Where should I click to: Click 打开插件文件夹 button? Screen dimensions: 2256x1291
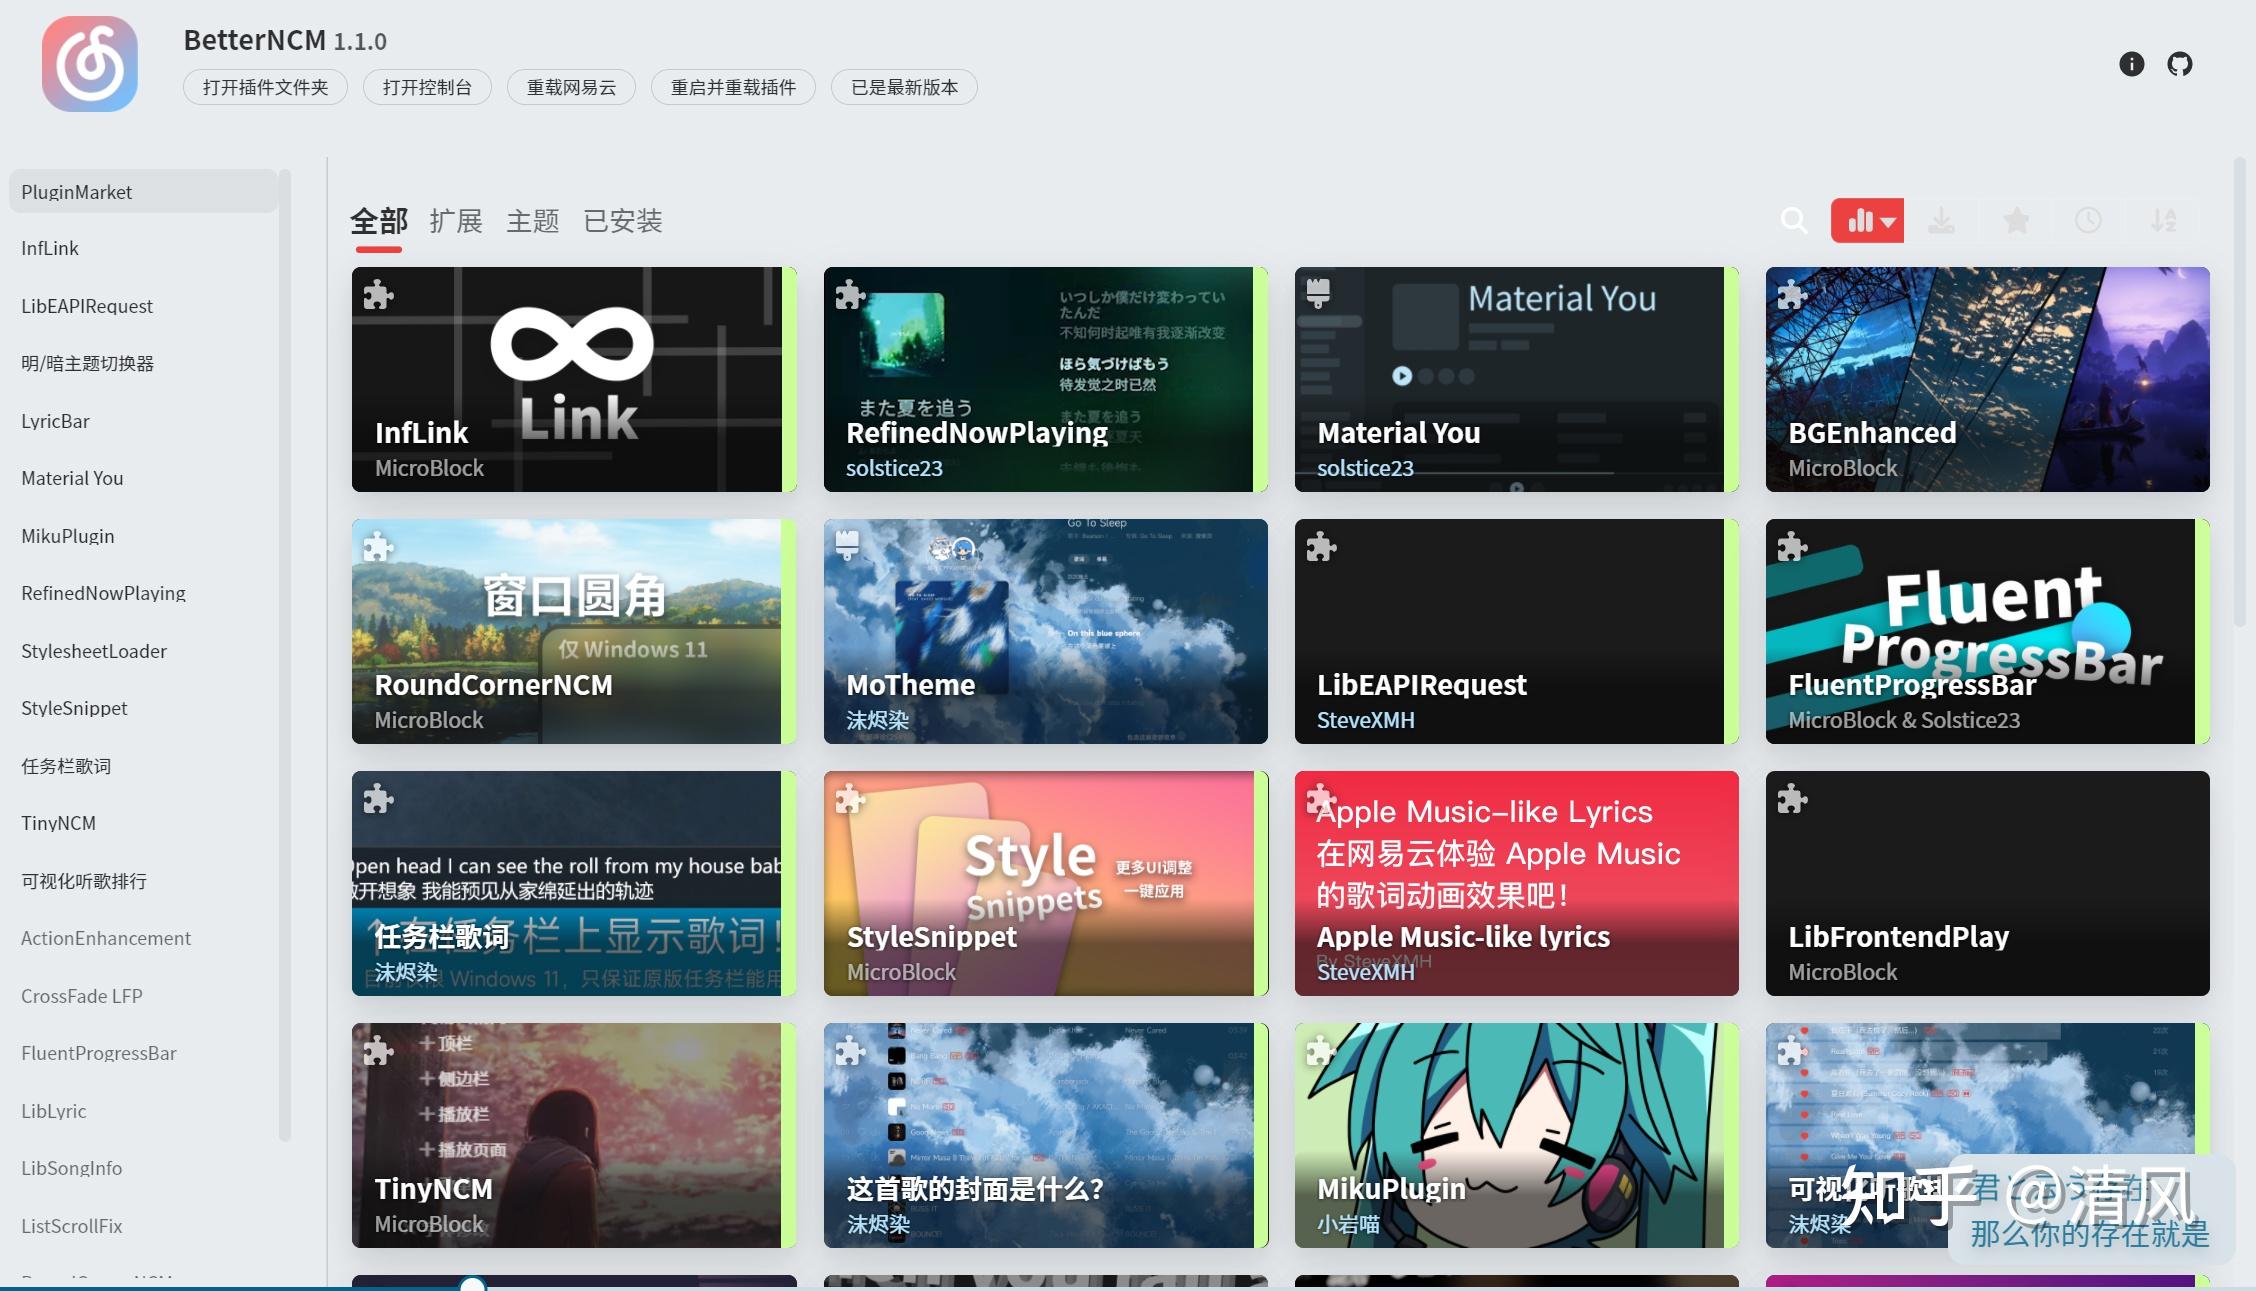pos(265,87)
